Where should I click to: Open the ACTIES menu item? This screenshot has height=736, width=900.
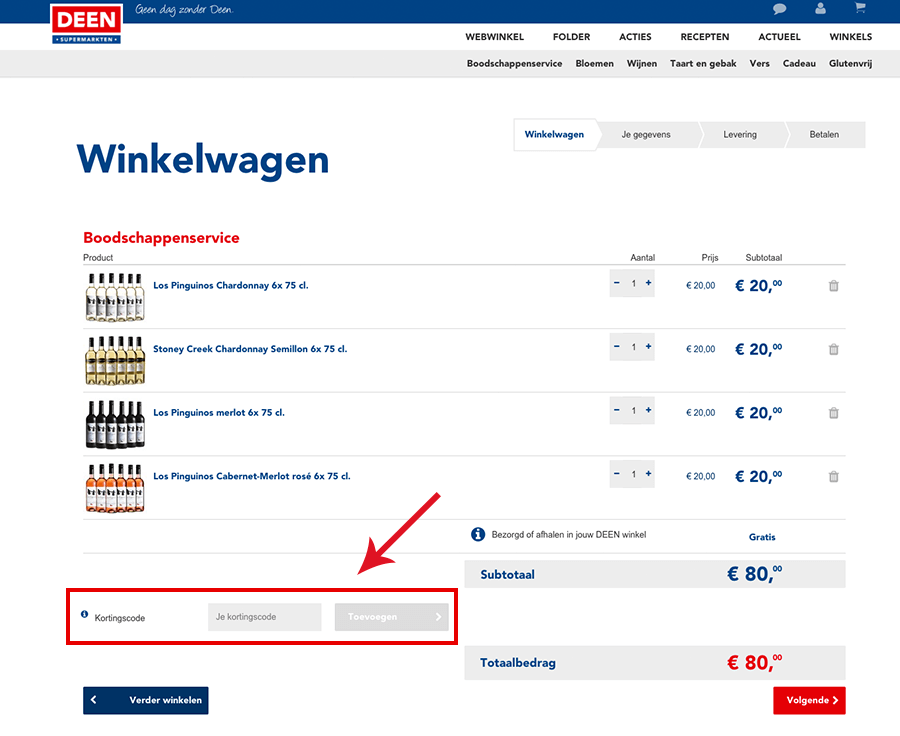[x=635, y=37]
